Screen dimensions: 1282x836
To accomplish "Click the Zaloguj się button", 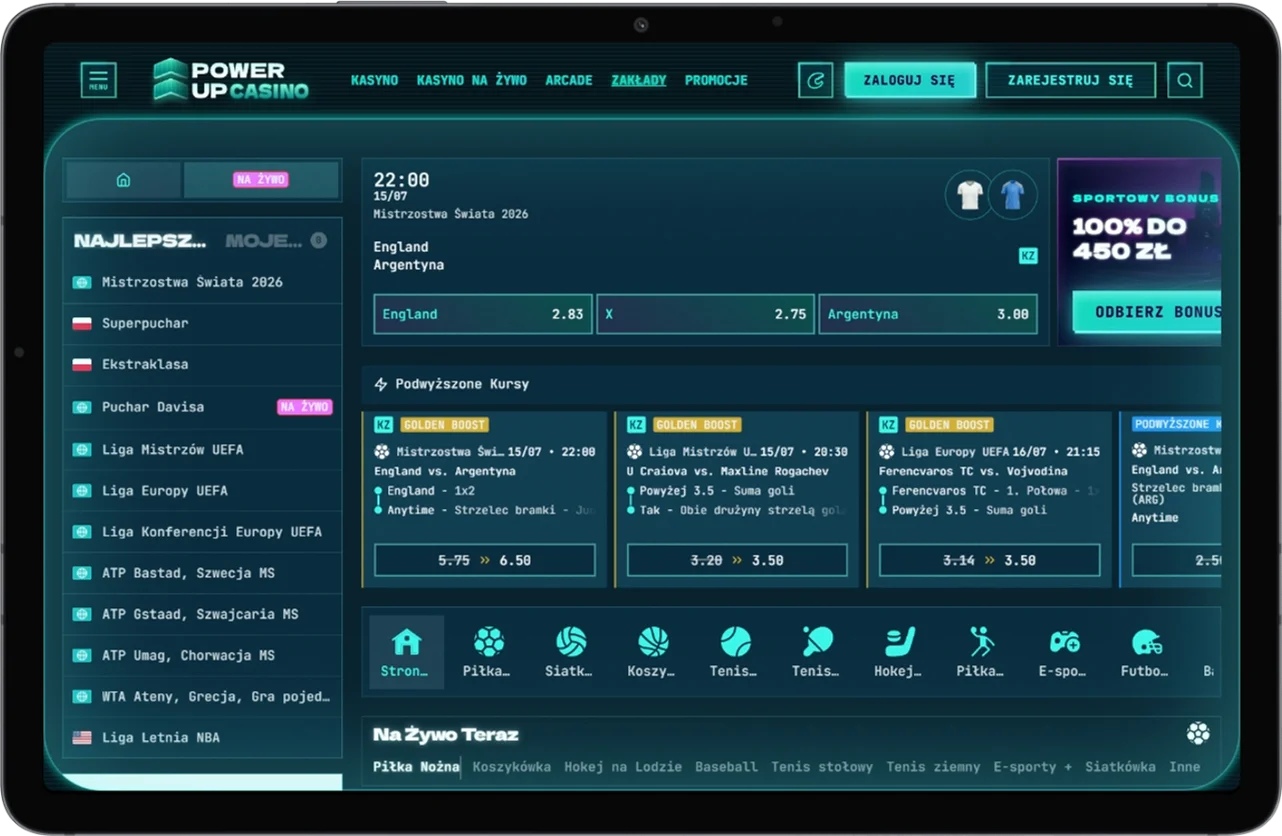I will tap(910, 80).
